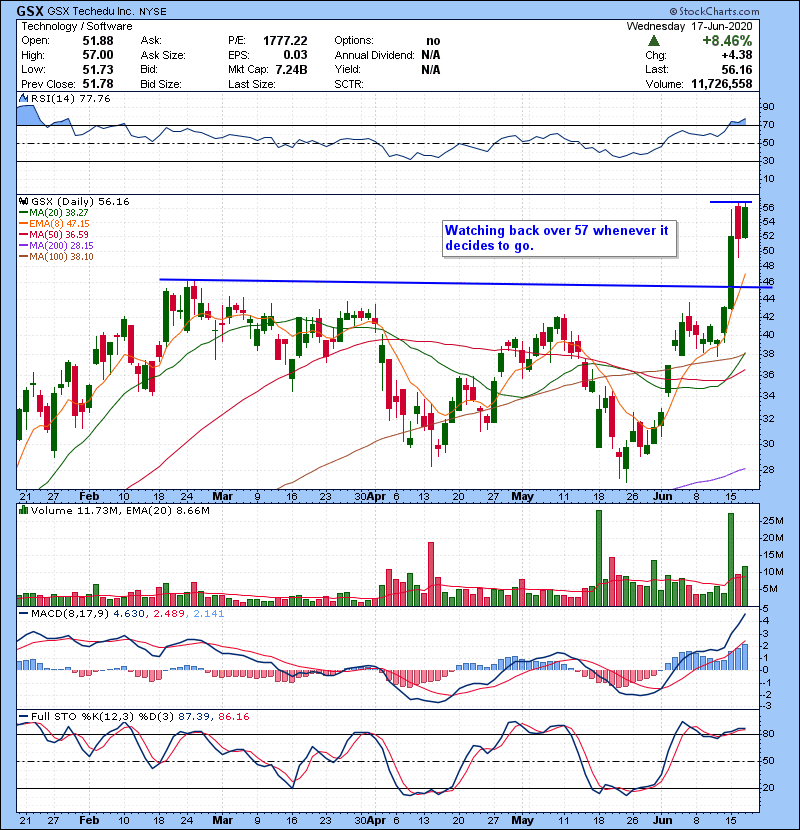Click the MA(100) 38.10 legend entry
Screen dimensions: 800x830
point(56,257)
